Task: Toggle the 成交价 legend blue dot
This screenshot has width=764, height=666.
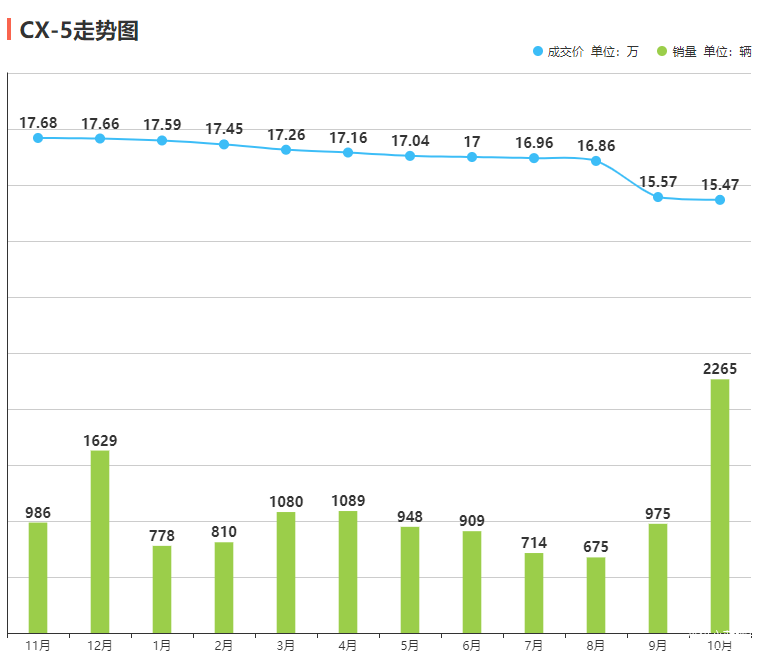Action: pos(538,52)
